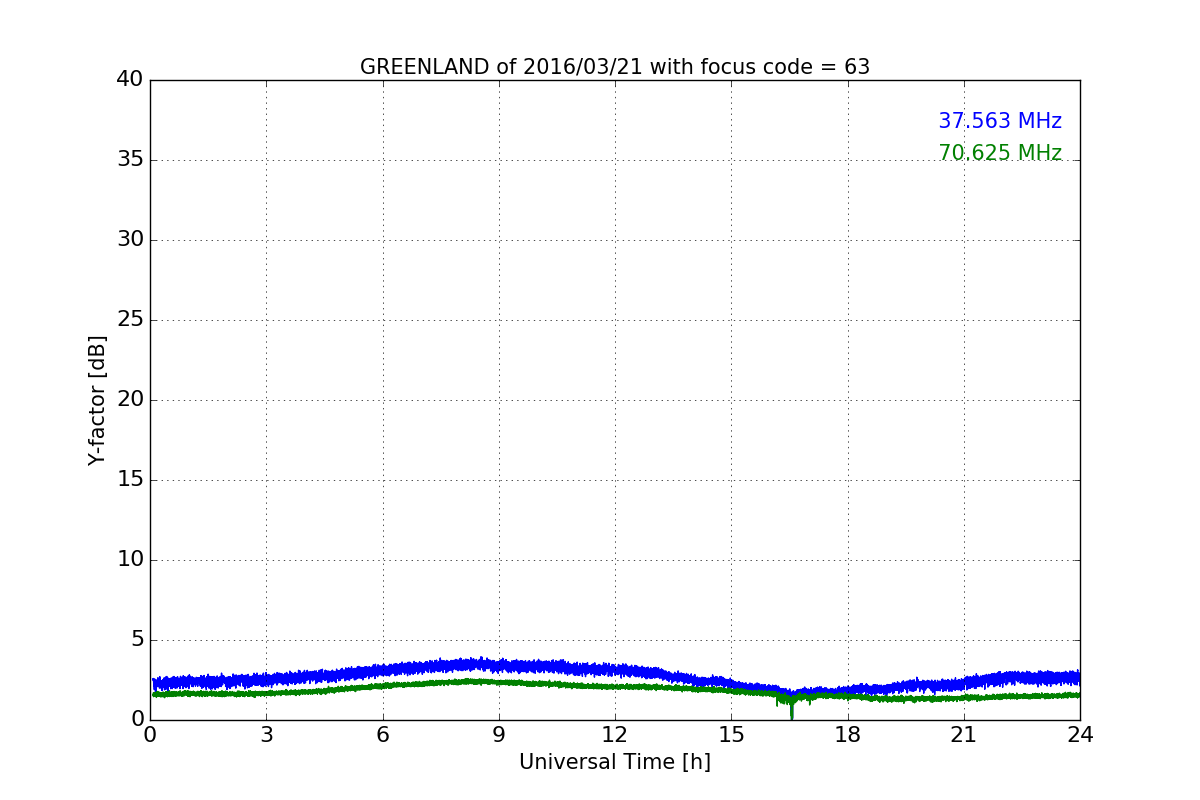Select the green 70.625 MHz legend label
1200x800 pixels.
(1000, 153)
